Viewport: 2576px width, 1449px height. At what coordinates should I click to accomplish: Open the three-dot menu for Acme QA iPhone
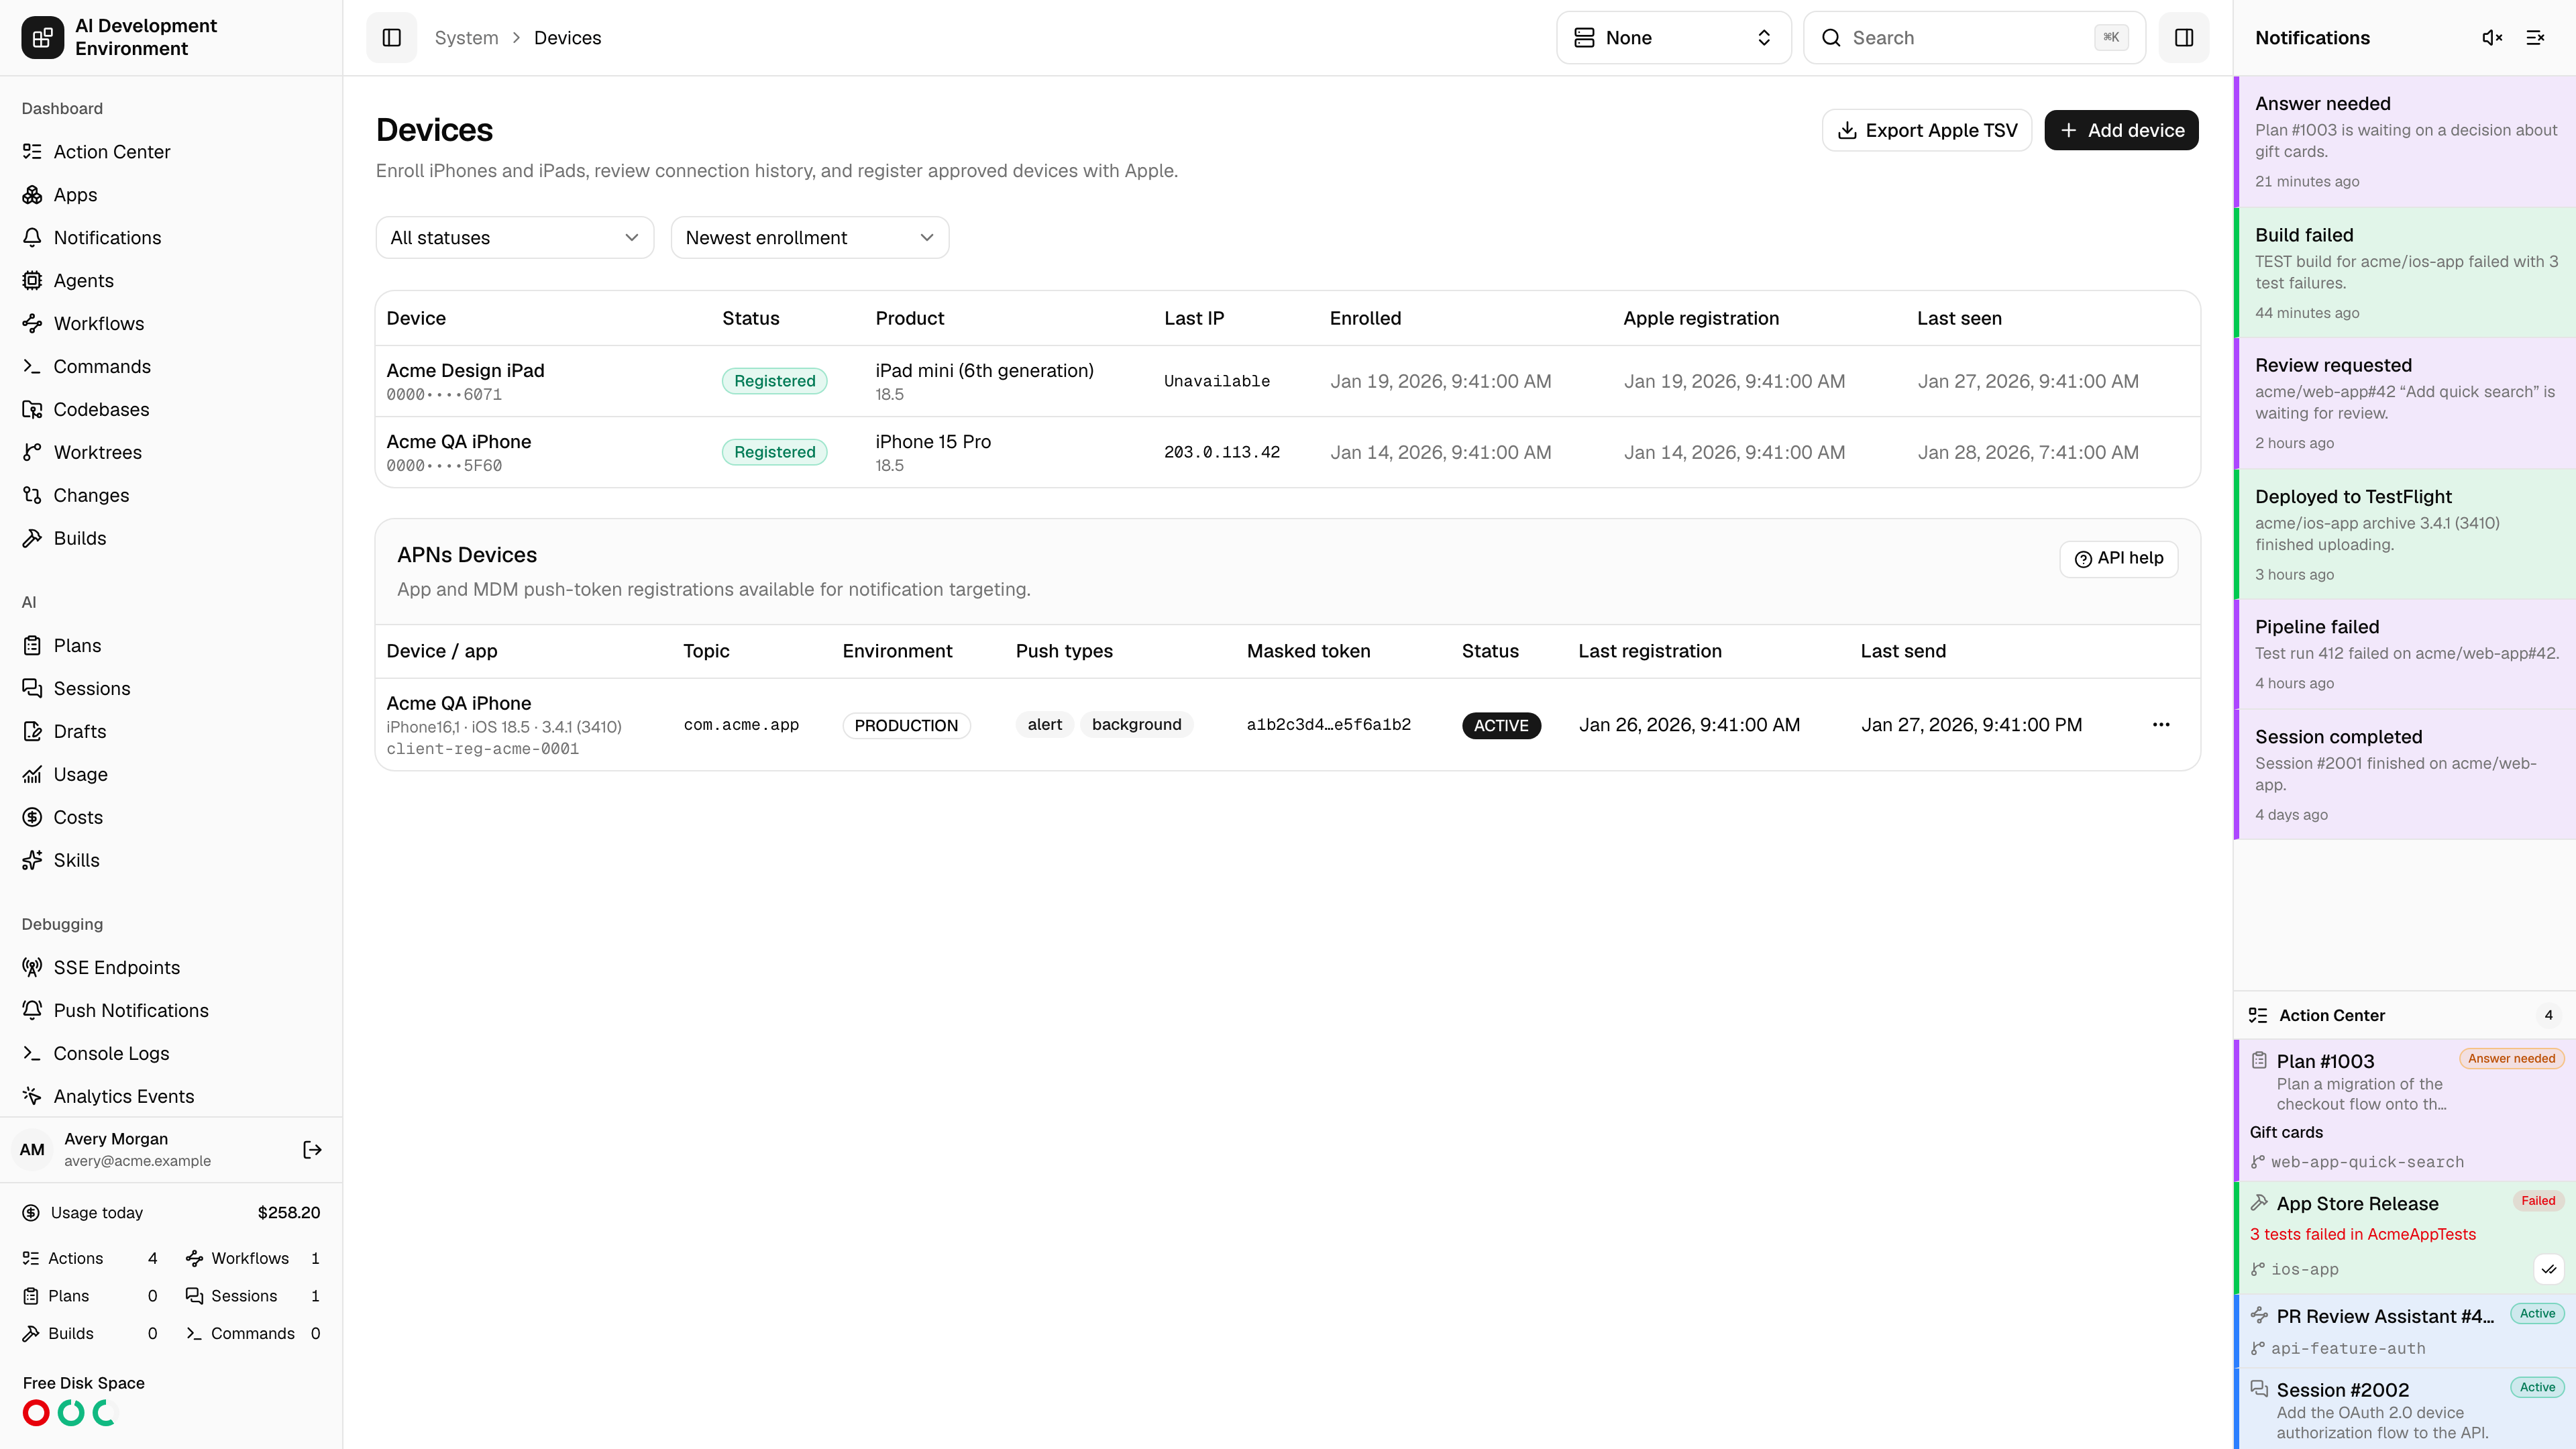(2161, 725)
